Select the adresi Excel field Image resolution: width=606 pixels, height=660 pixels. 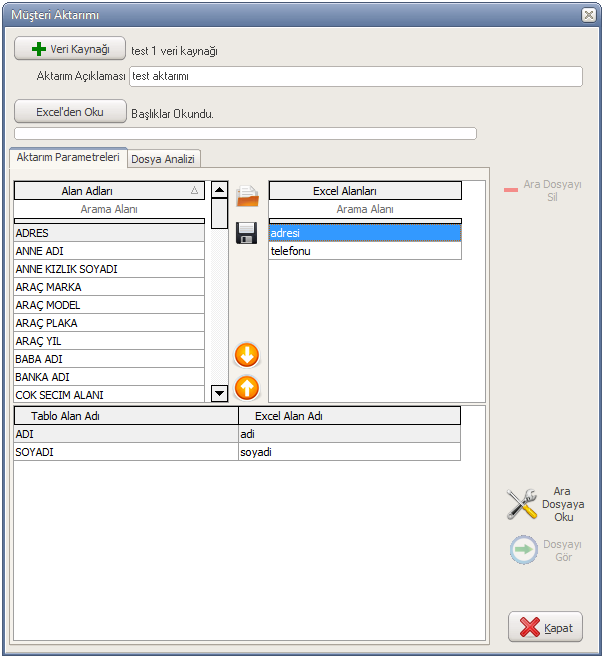(365, 233)
